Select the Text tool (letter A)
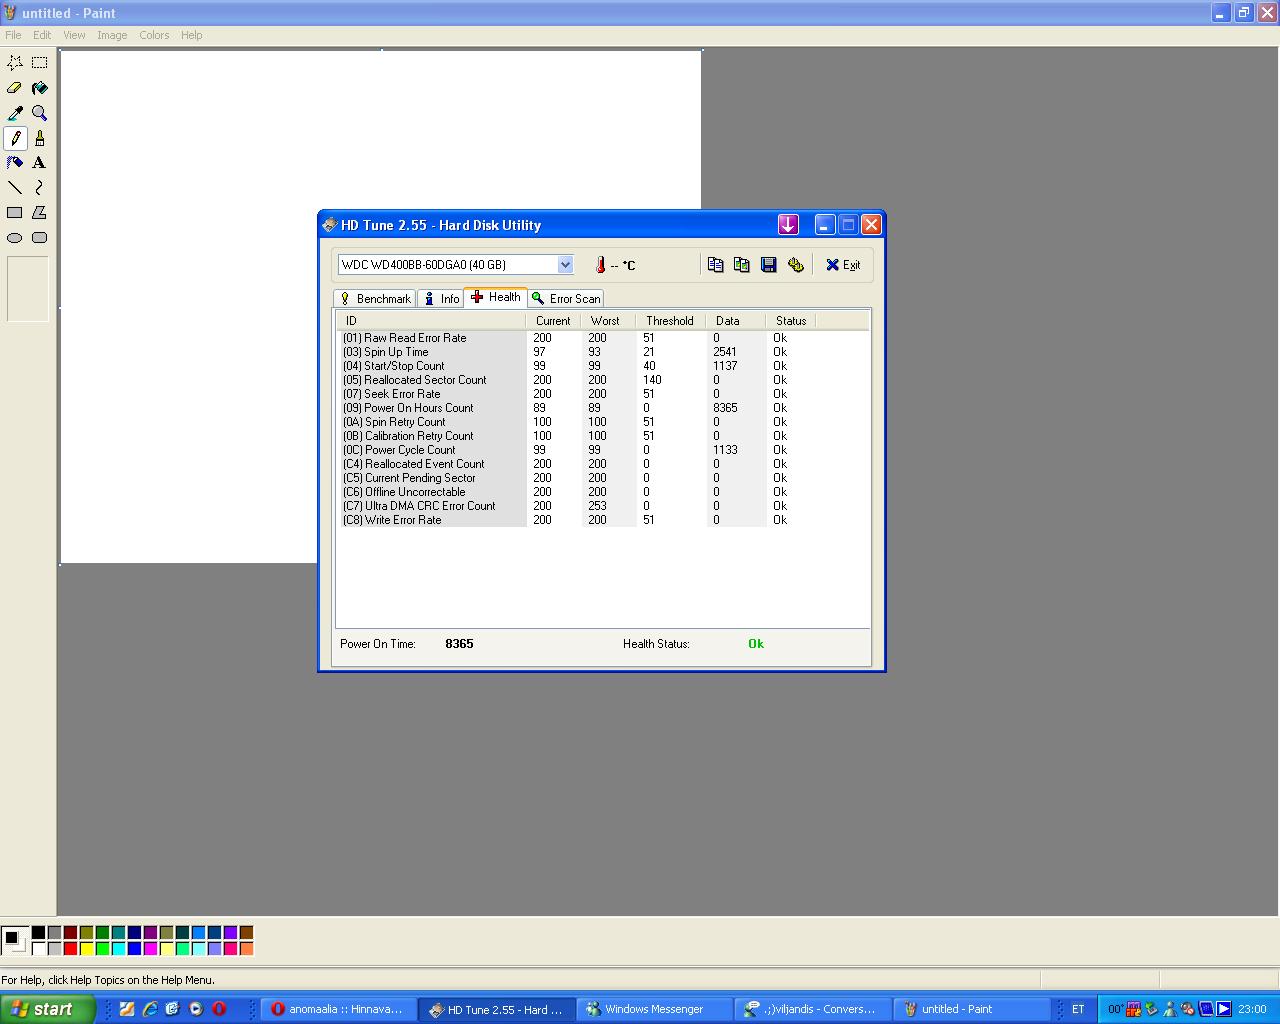1280x1024 pixels. pyautogui.click(x=40, y=163)
